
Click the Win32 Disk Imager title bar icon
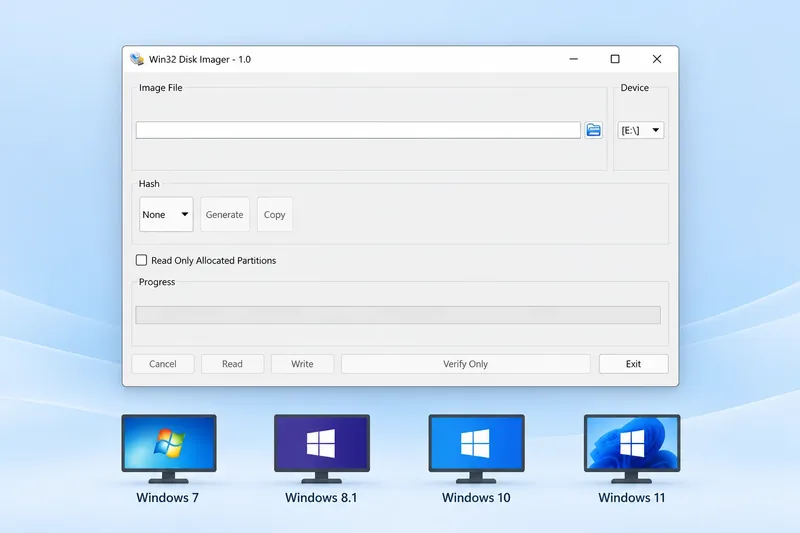(x=137, y=59)
